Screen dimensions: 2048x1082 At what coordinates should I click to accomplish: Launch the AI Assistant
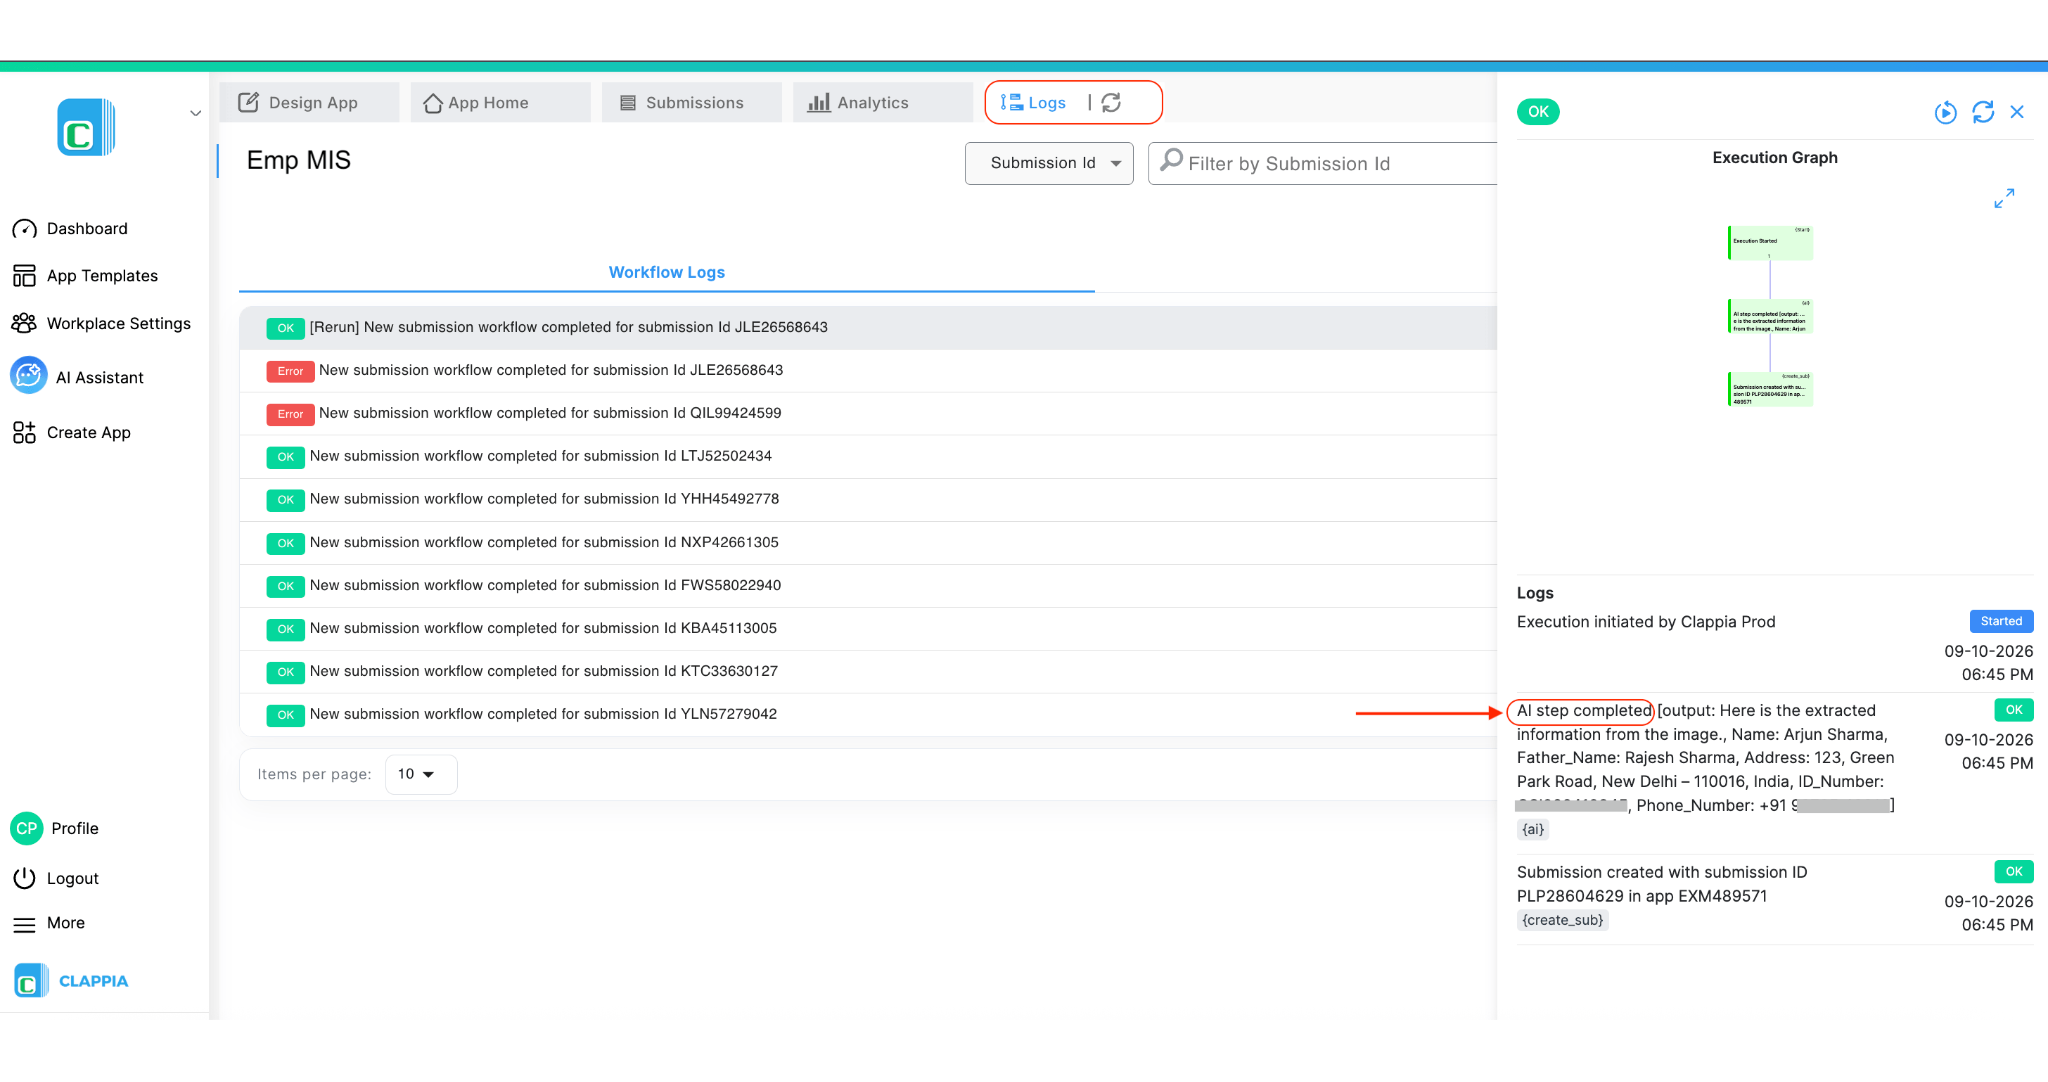78,377
